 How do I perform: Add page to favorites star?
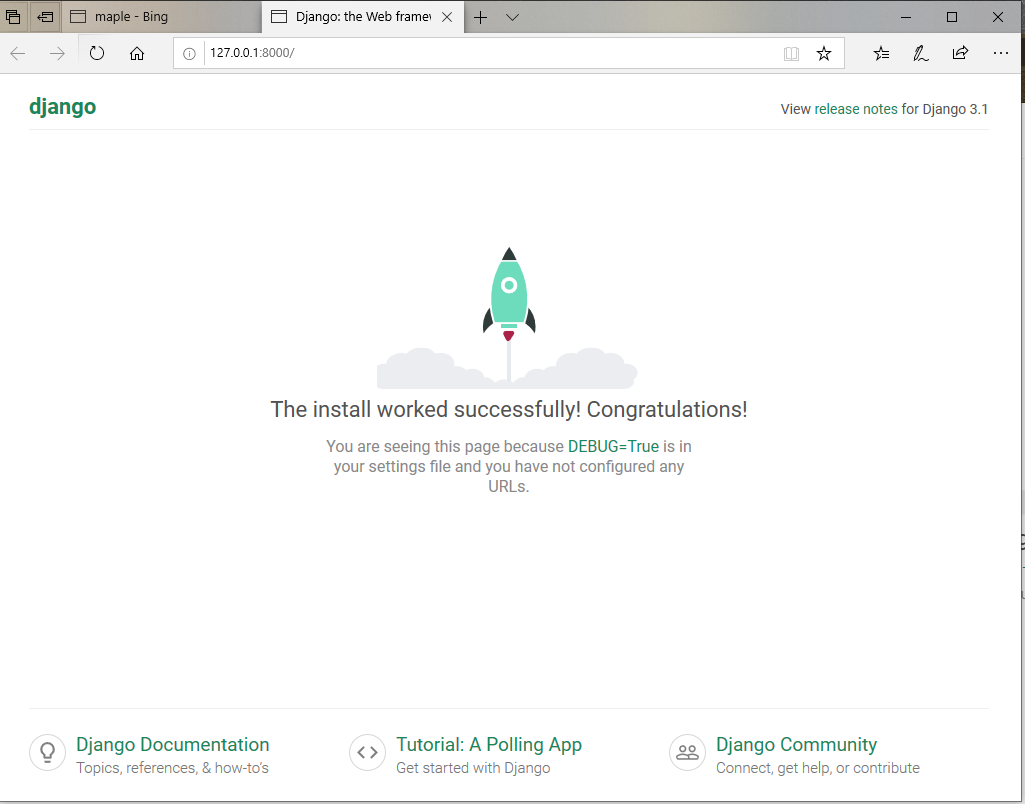824,54
